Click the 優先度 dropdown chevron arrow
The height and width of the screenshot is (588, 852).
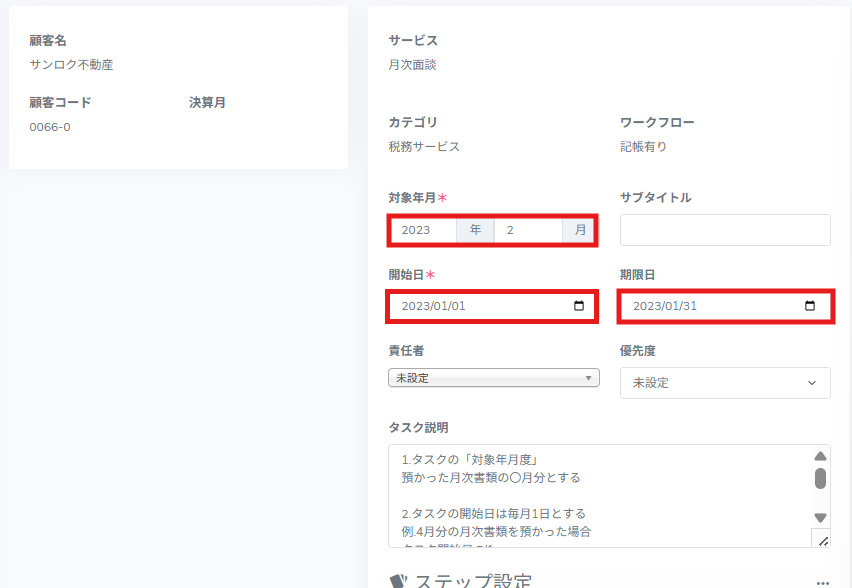(x=811, y=383)
